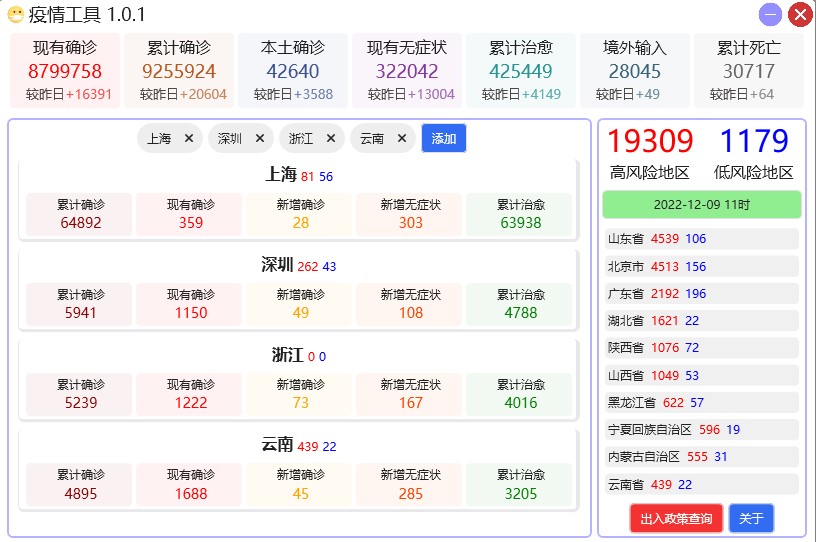This screenshot has width=816, height=542.
Task: Click the 云南 region heading
Action: tap(277, 445)
